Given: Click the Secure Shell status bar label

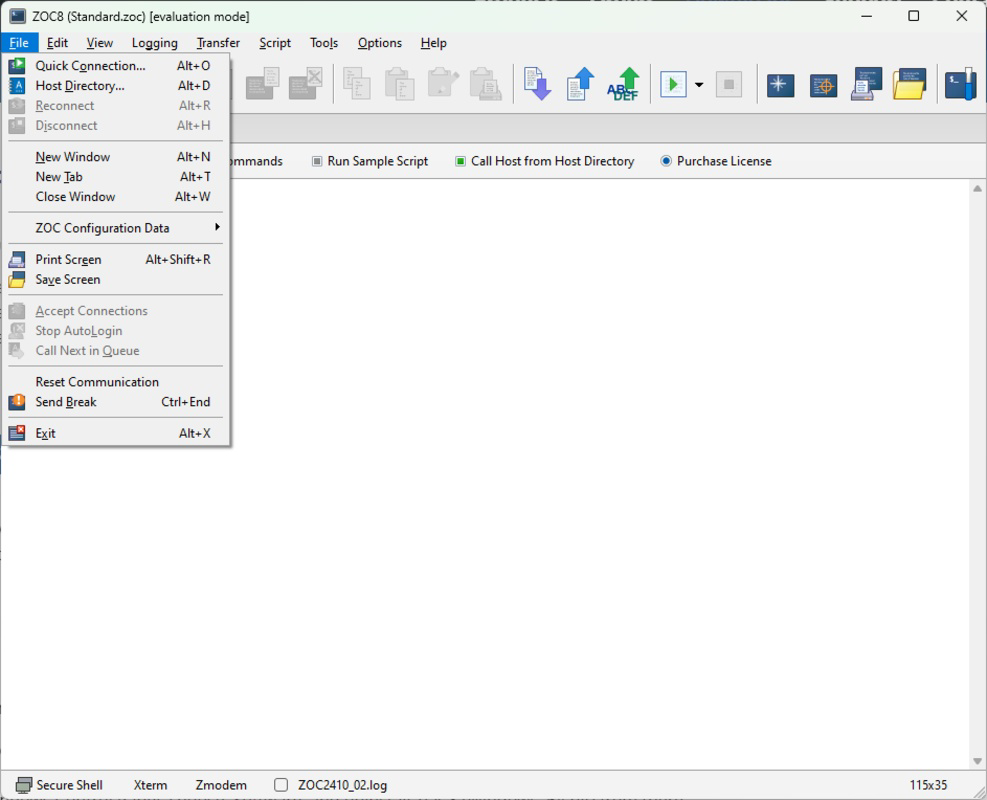Looking at the screenshot, I should (x=69, y=786).
